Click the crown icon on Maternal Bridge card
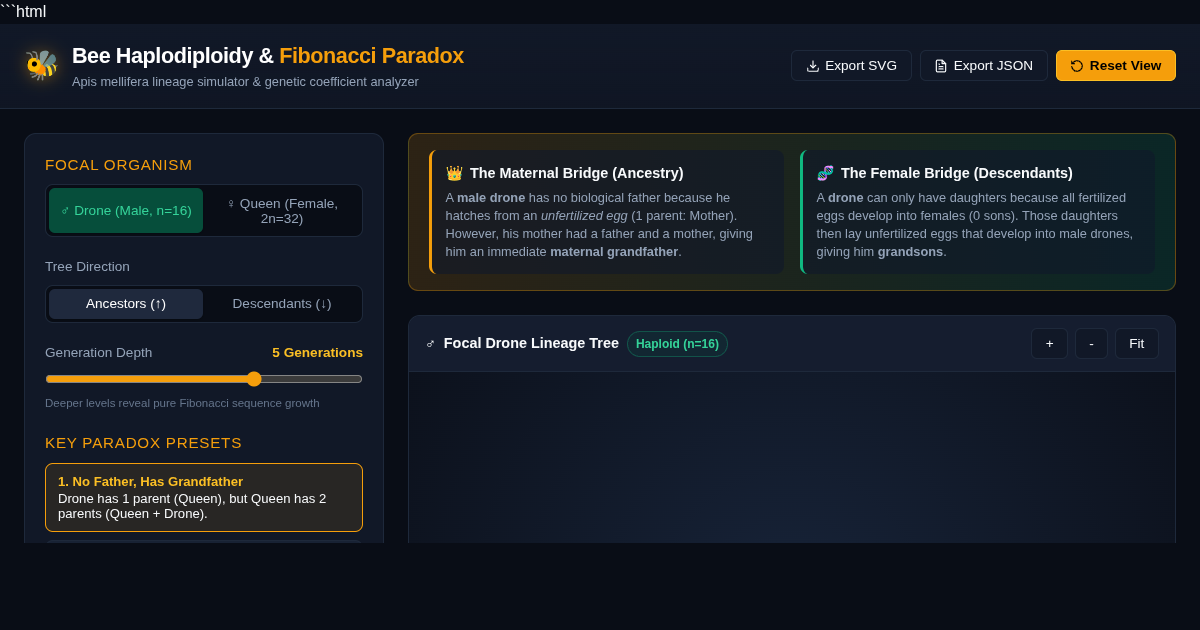 (454, 173)
